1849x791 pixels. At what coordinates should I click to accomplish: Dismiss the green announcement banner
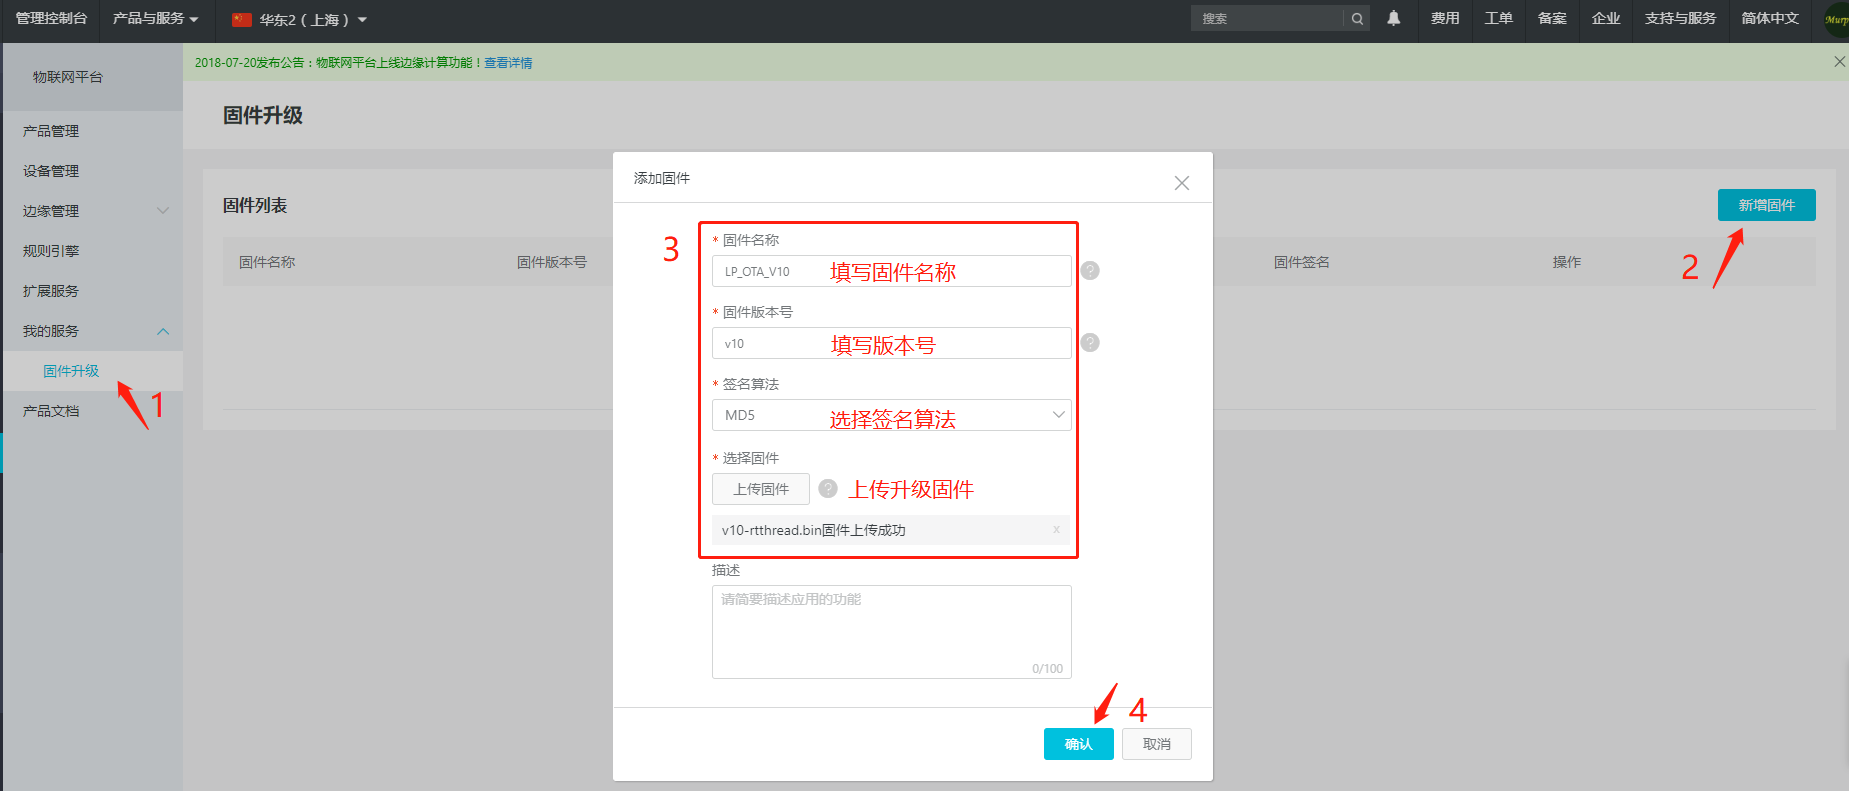pyautogui.click(x=1839, y=62)
